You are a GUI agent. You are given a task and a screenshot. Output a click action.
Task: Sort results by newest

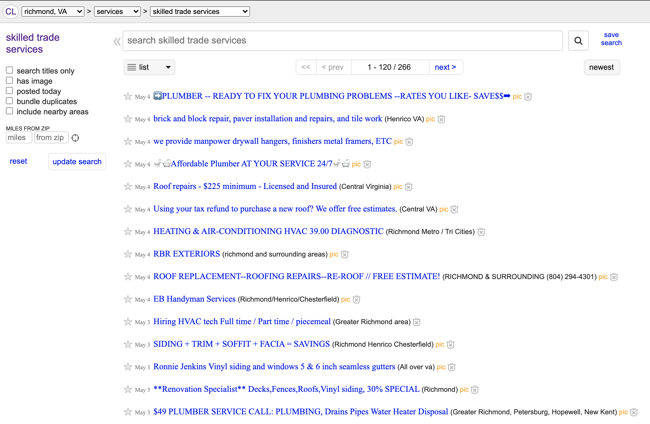[601, 67]
